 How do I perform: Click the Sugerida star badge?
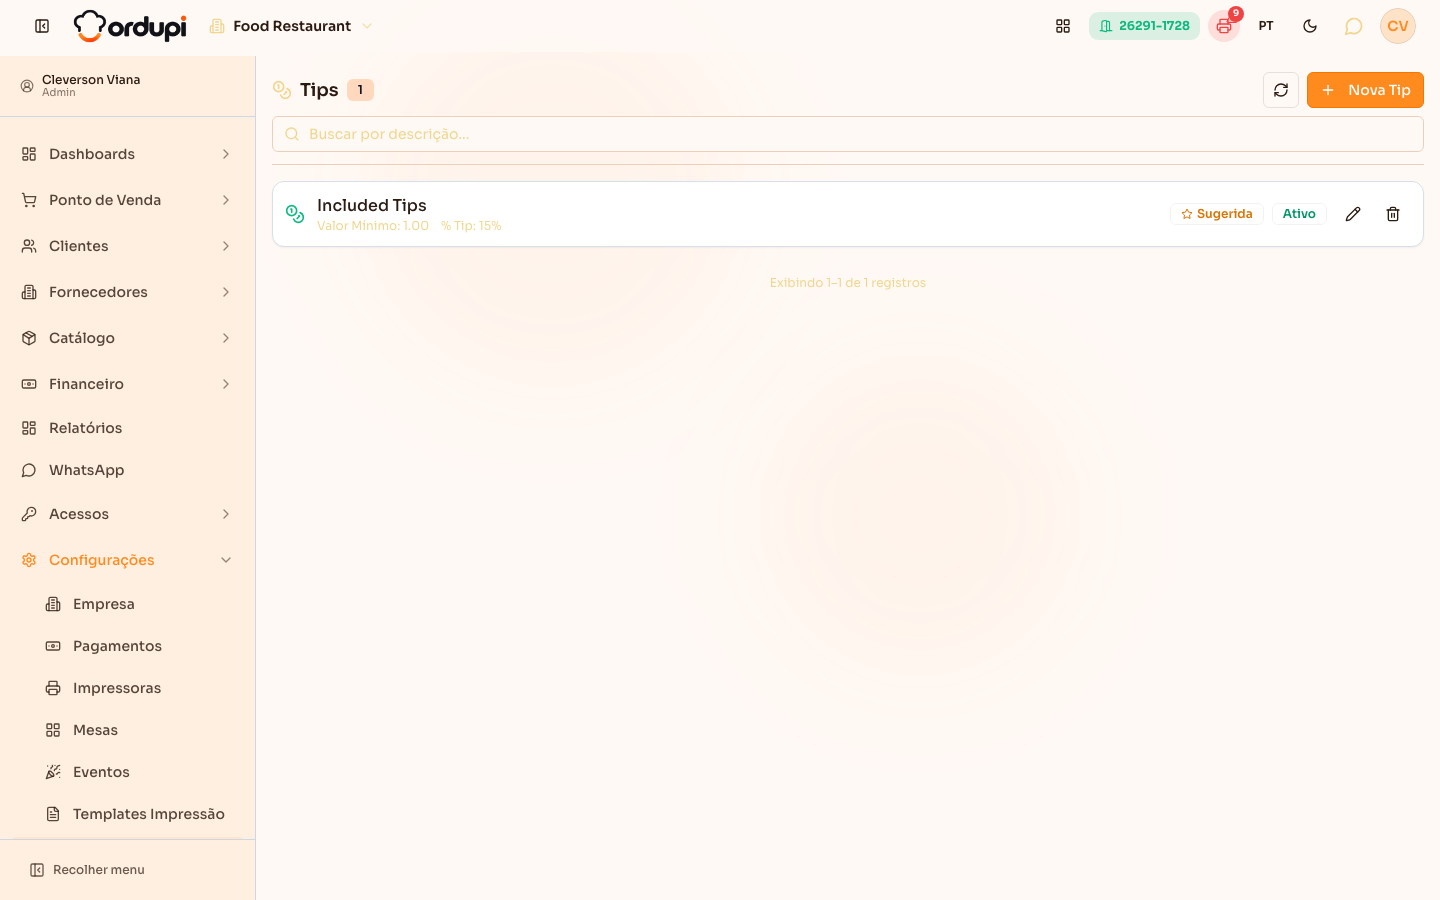[1217, 214]
